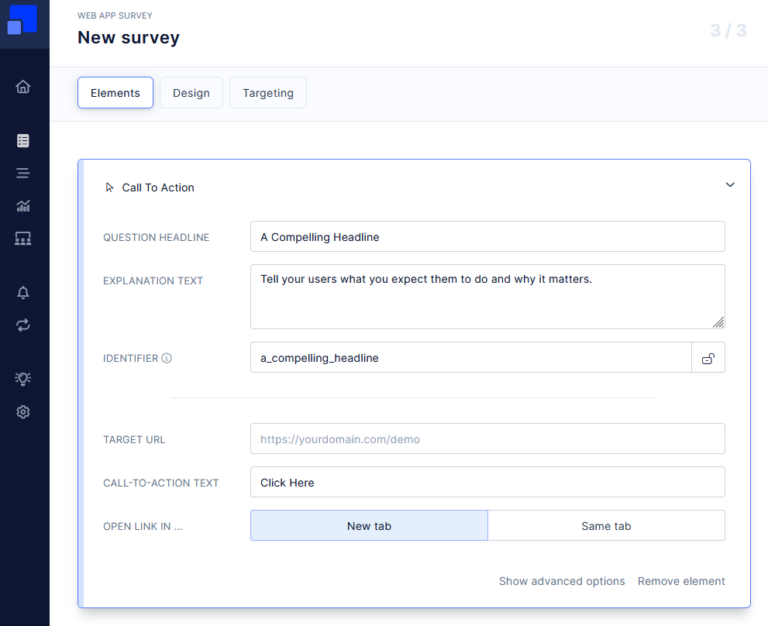This screenshot has width=768, height=626.
Task: Open settings via the gear icon
Action: 23,412
